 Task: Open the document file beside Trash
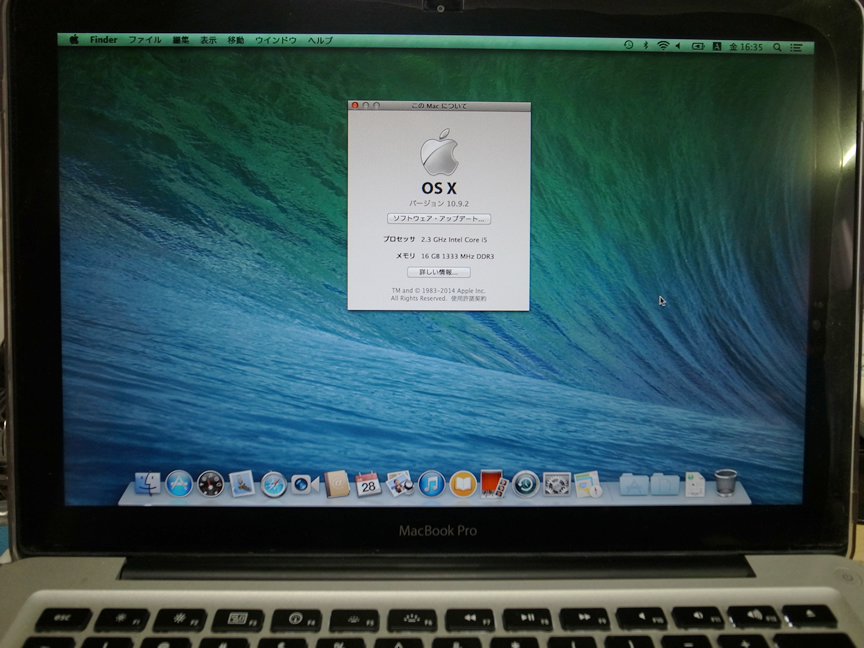coord(695,485)
